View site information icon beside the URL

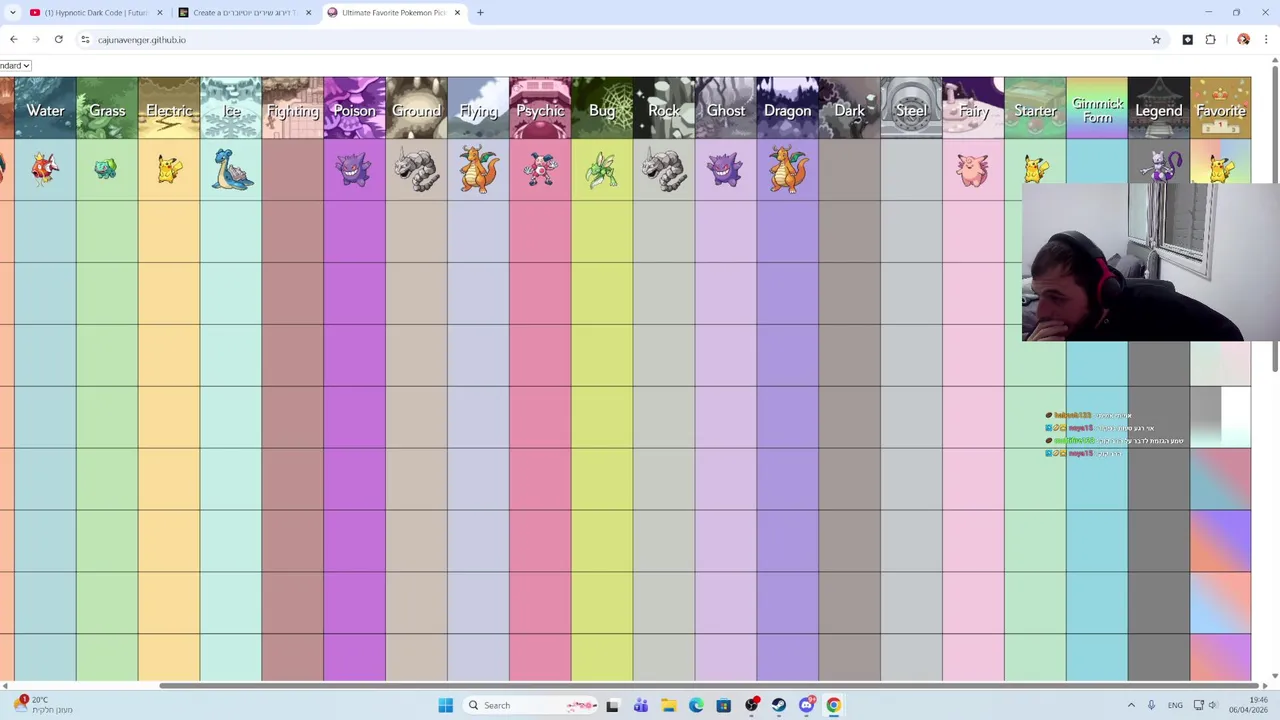coord(85,40)
